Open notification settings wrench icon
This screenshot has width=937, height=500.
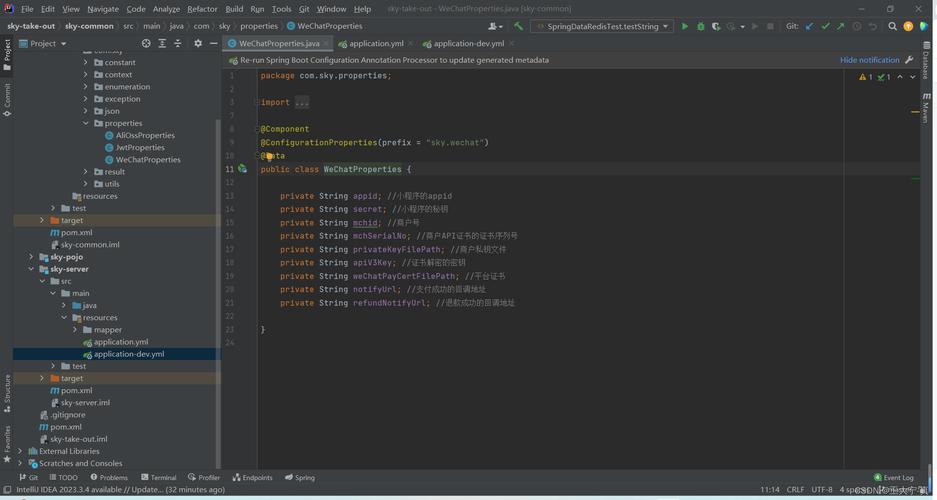pyautogui.click(x=909, y=60)
